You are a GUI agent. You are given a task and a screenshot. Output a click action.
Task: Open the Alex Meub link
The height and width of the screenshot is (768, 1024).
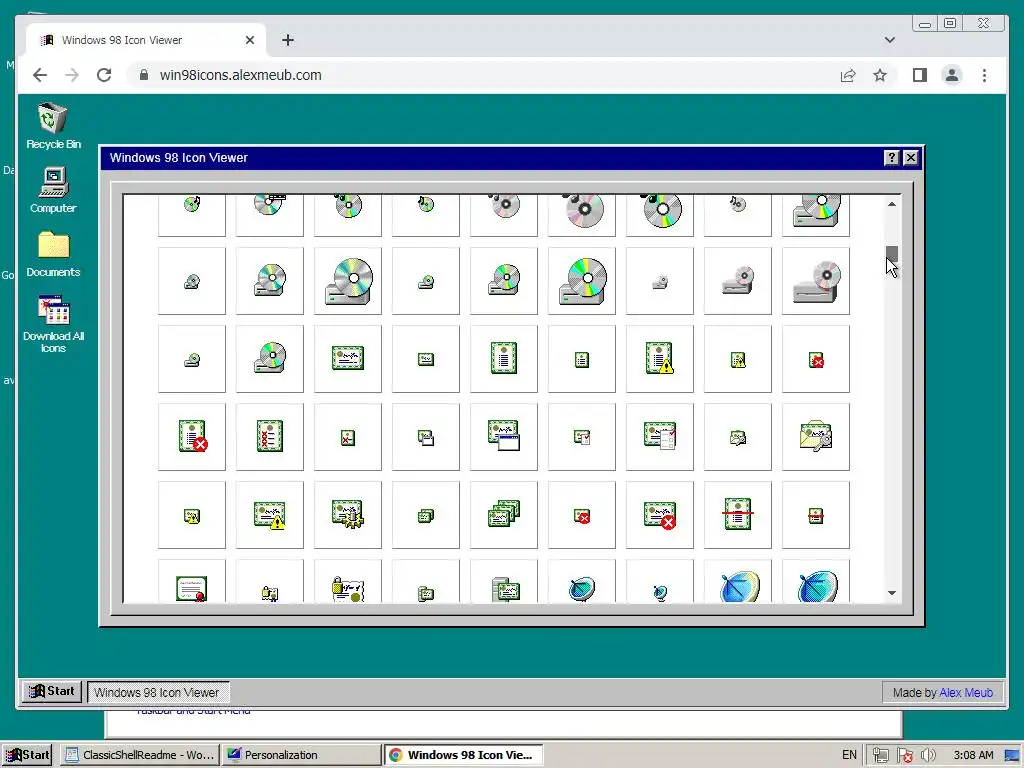point(966,692)
